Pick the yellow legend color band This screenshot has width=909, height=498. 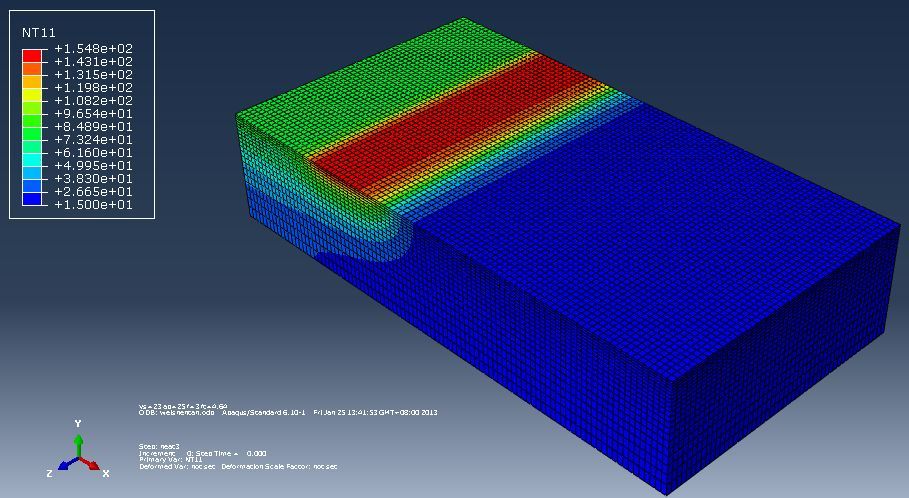[33, 94]
